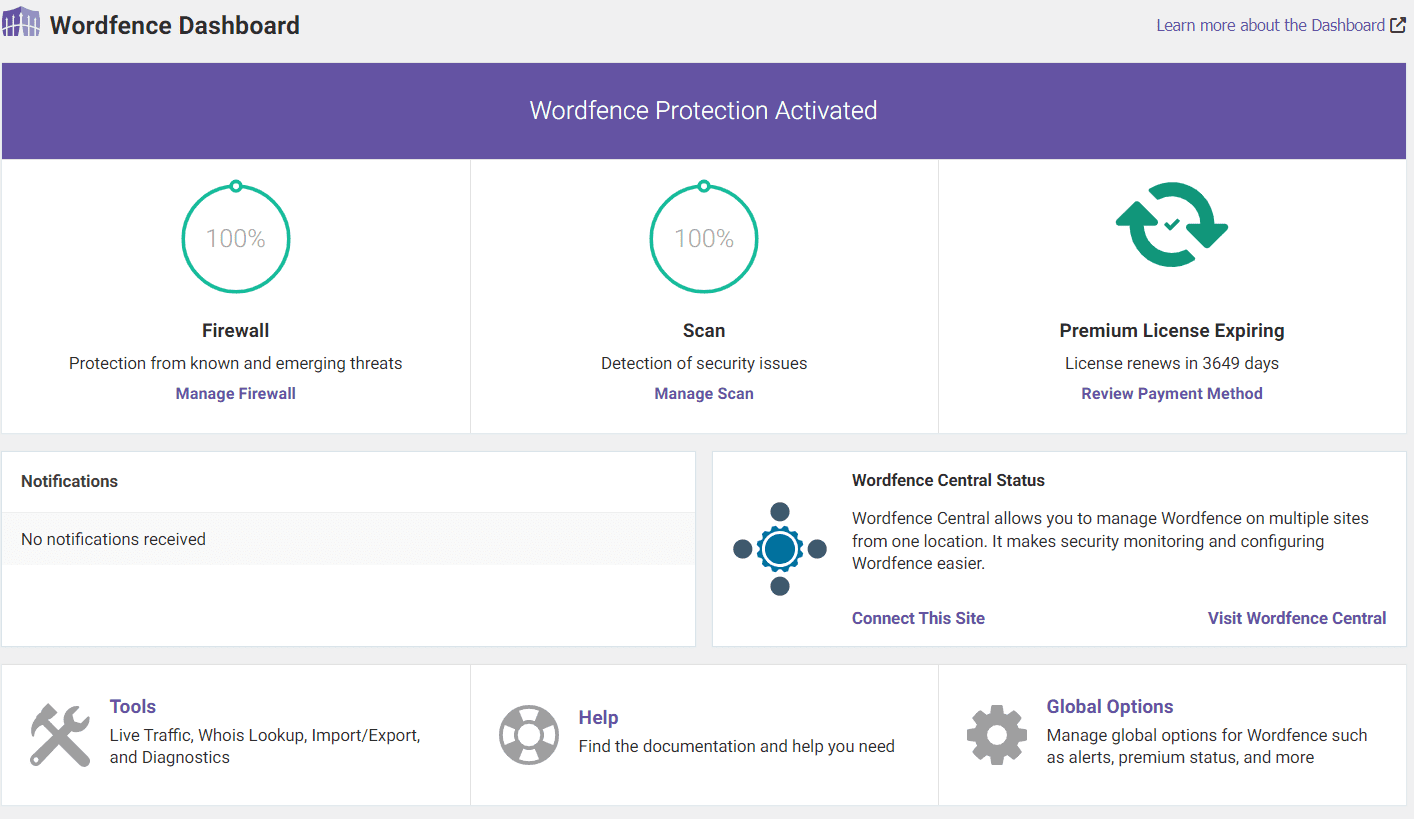Open the Manage Firewall link
The image size is (1414, 819).
coord(236,394)
